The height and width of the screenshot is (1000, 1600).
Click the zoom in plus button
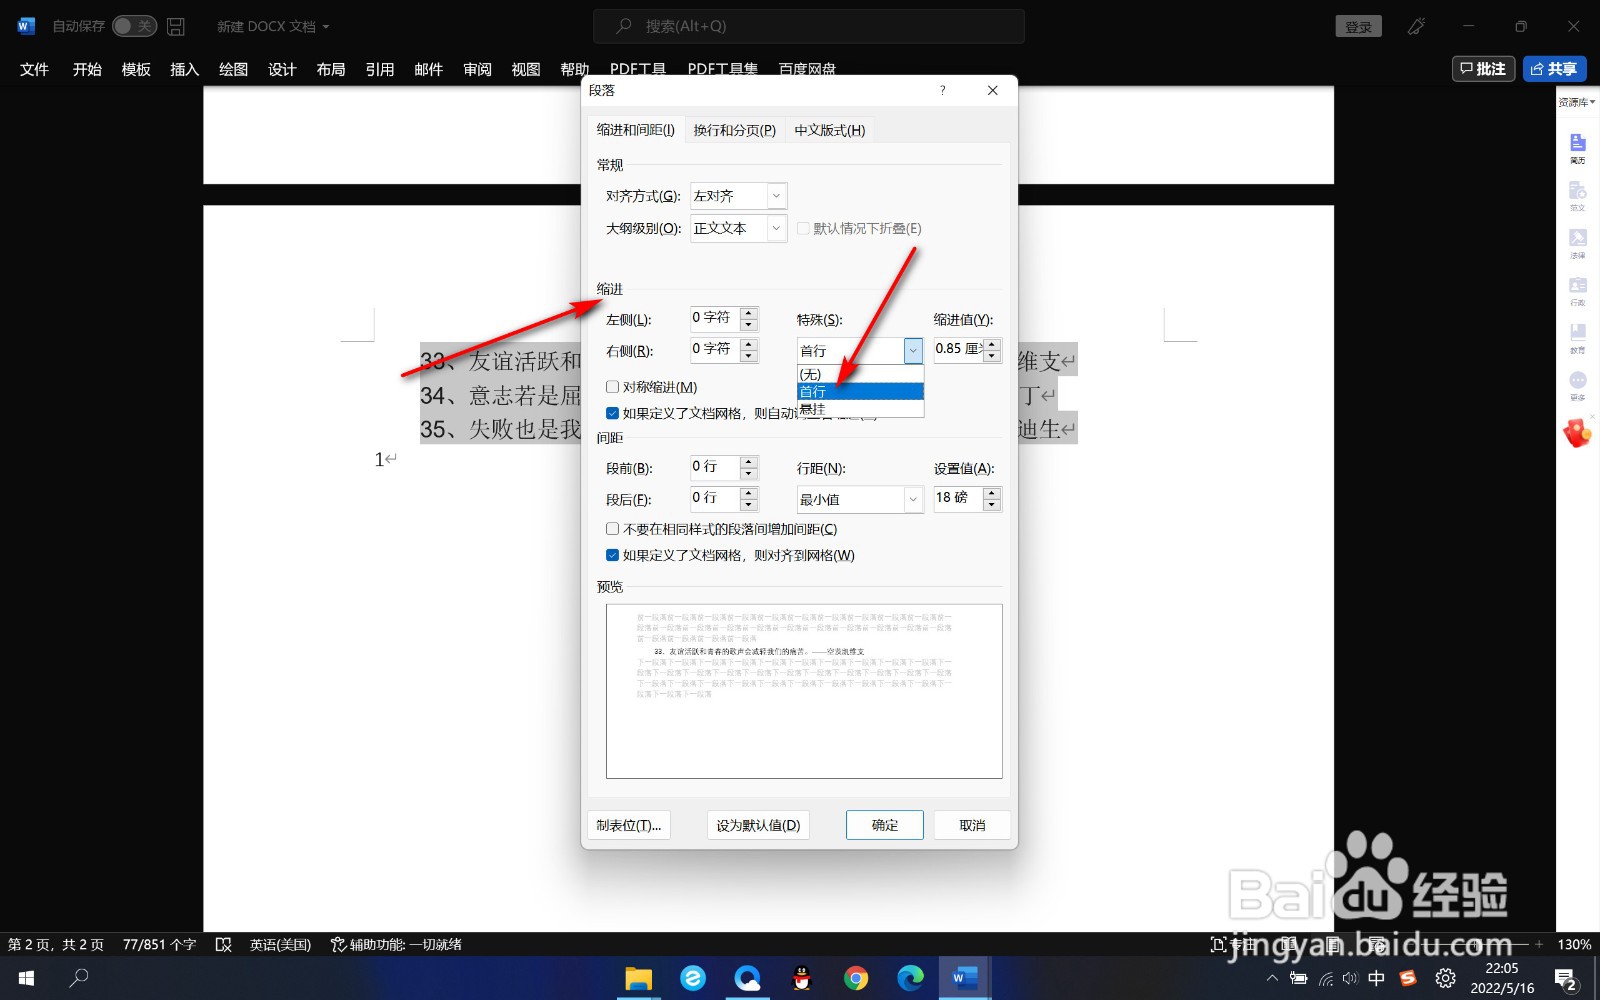(x=1539, y=944)
